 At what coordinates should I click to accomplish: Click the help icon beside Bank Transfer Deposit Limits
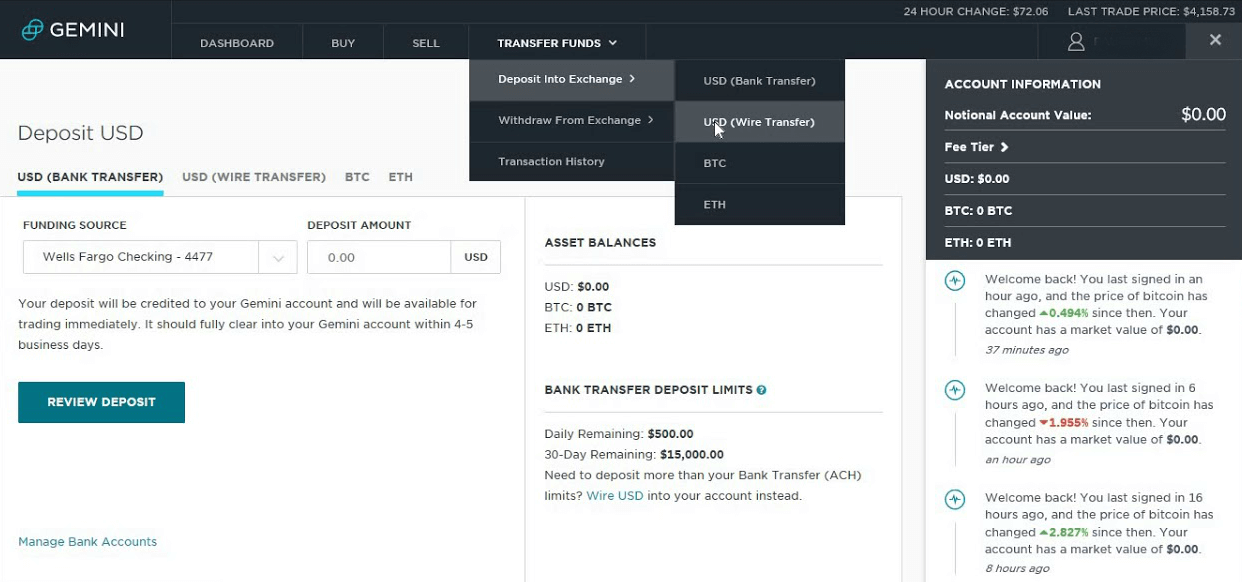pyautogui.click(x=761, y=390)
